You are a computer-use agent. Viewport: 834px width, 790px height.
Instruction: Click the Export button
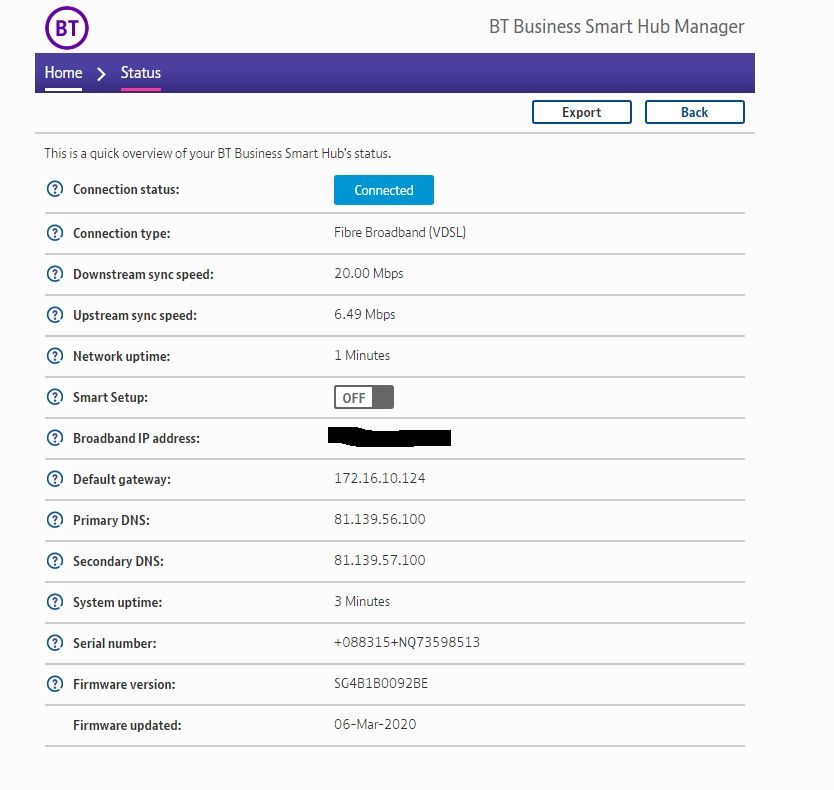581,112
